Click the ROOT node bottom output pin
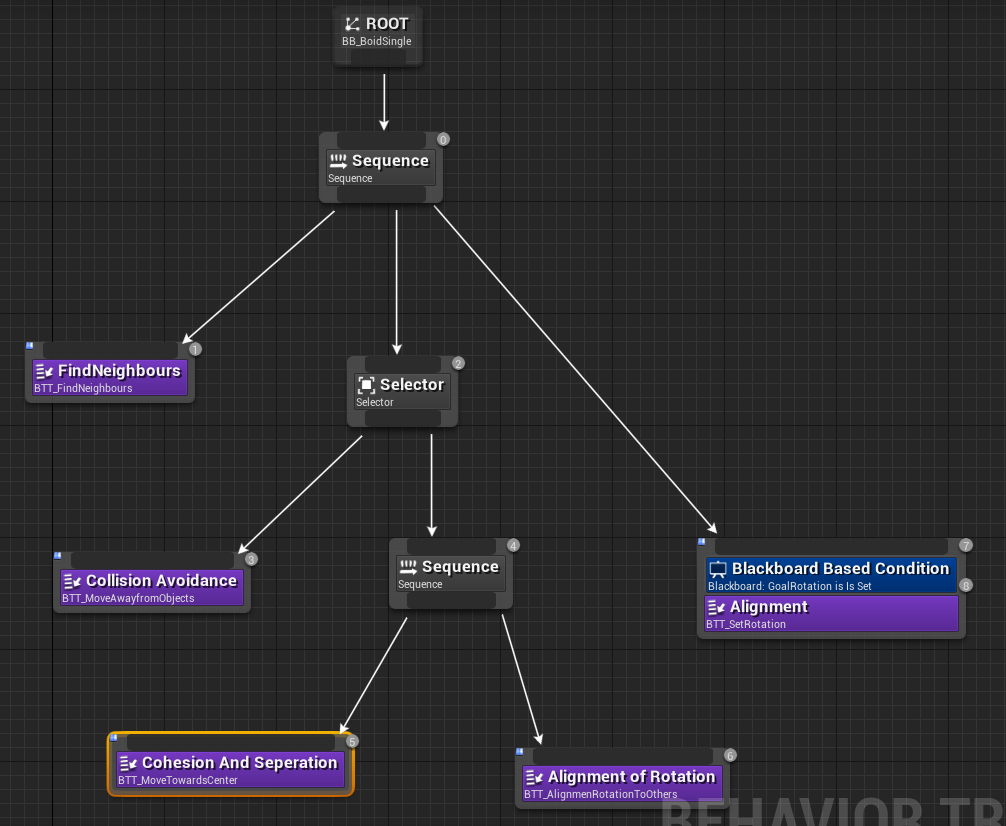Viewport: 1006px width, 826px height. (378, 58)
